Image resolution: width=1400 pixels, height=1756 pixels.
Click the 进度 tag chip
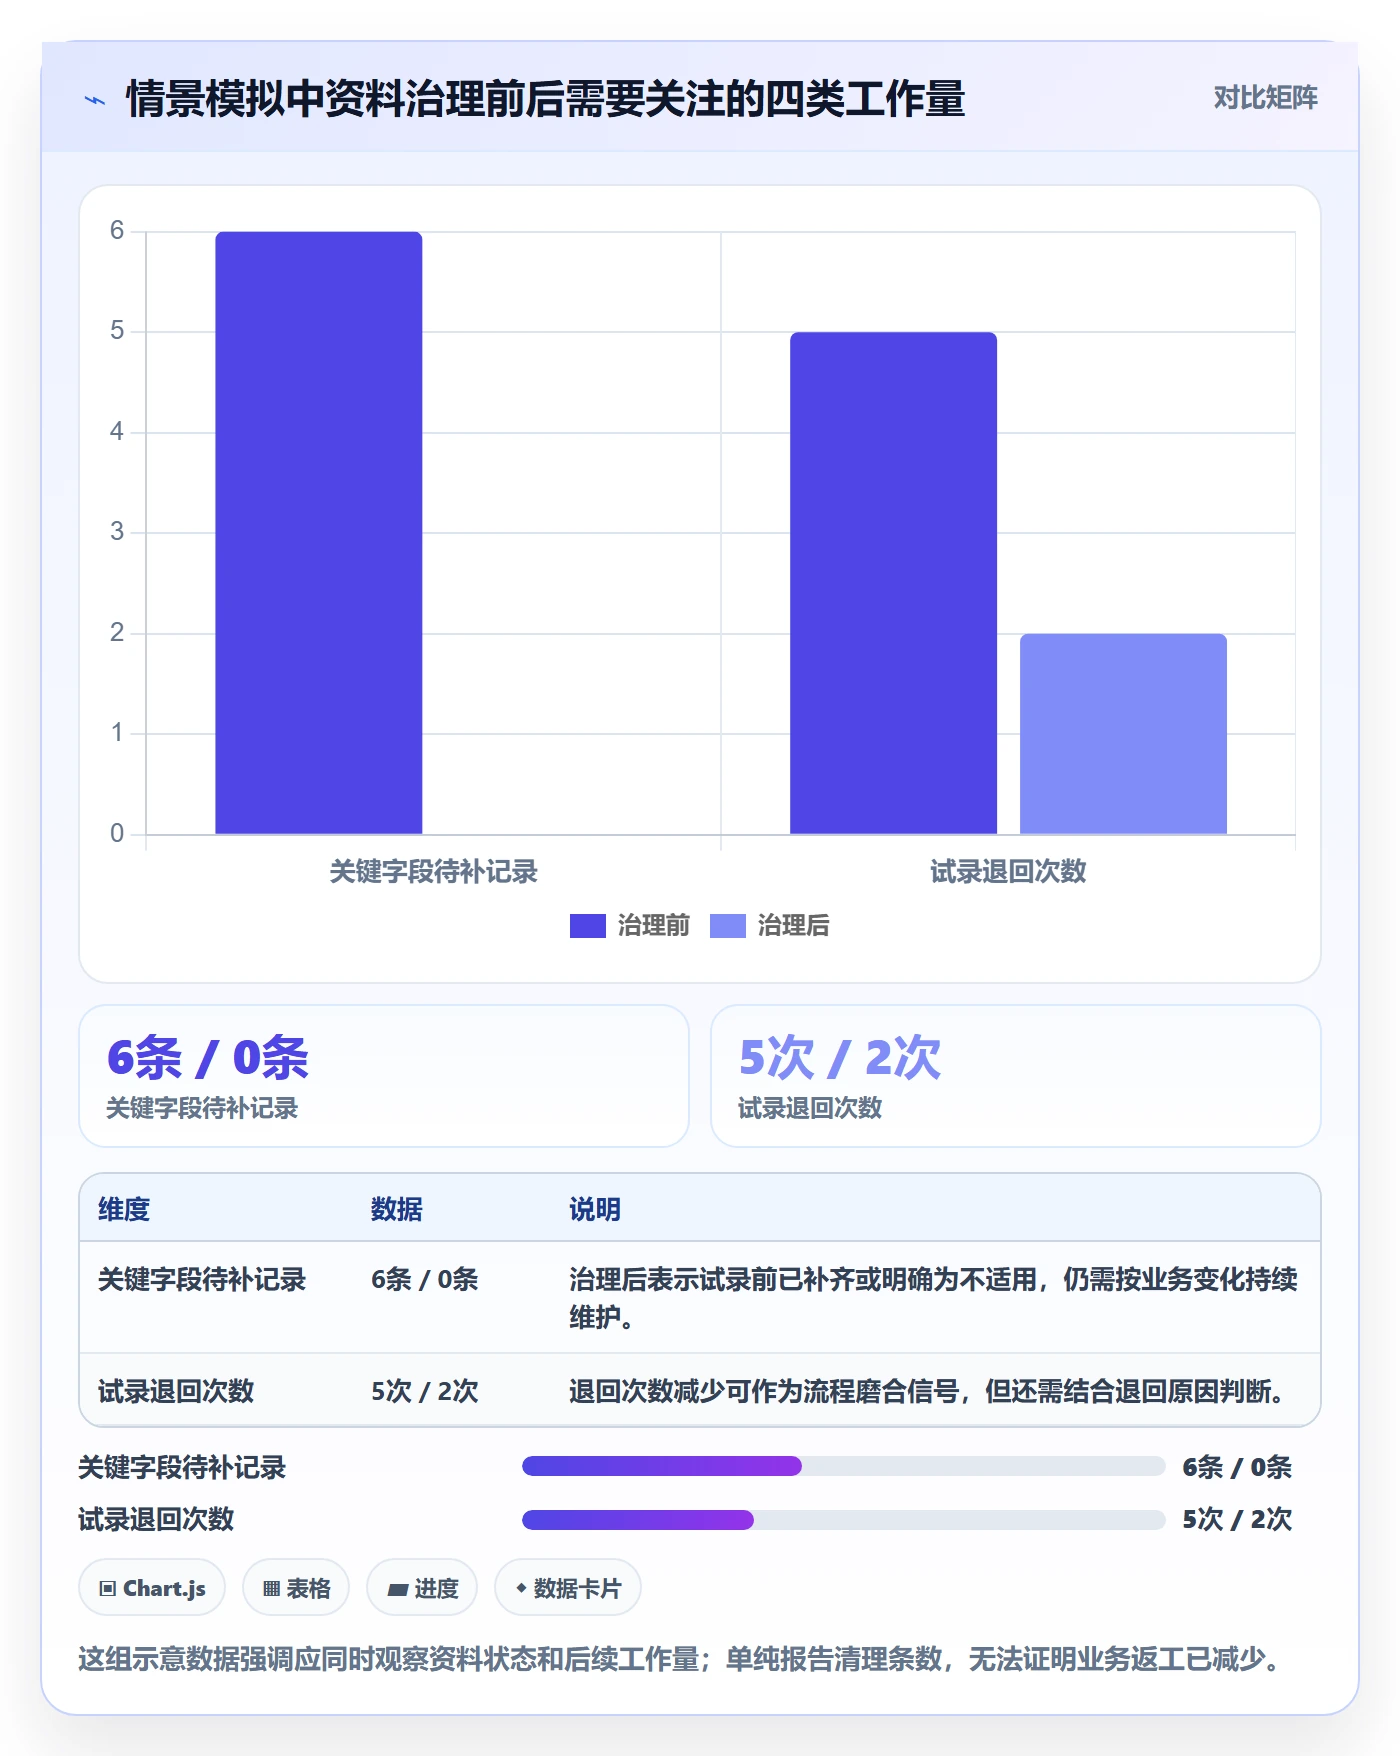pyautogui.click(x=422, y=1587)
